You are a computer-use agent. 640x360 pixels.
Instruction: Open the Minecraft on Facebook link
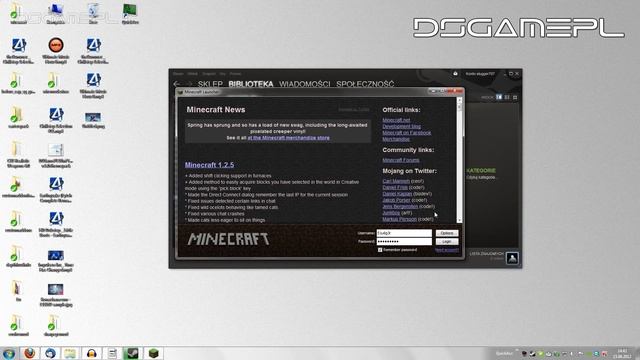407,133
